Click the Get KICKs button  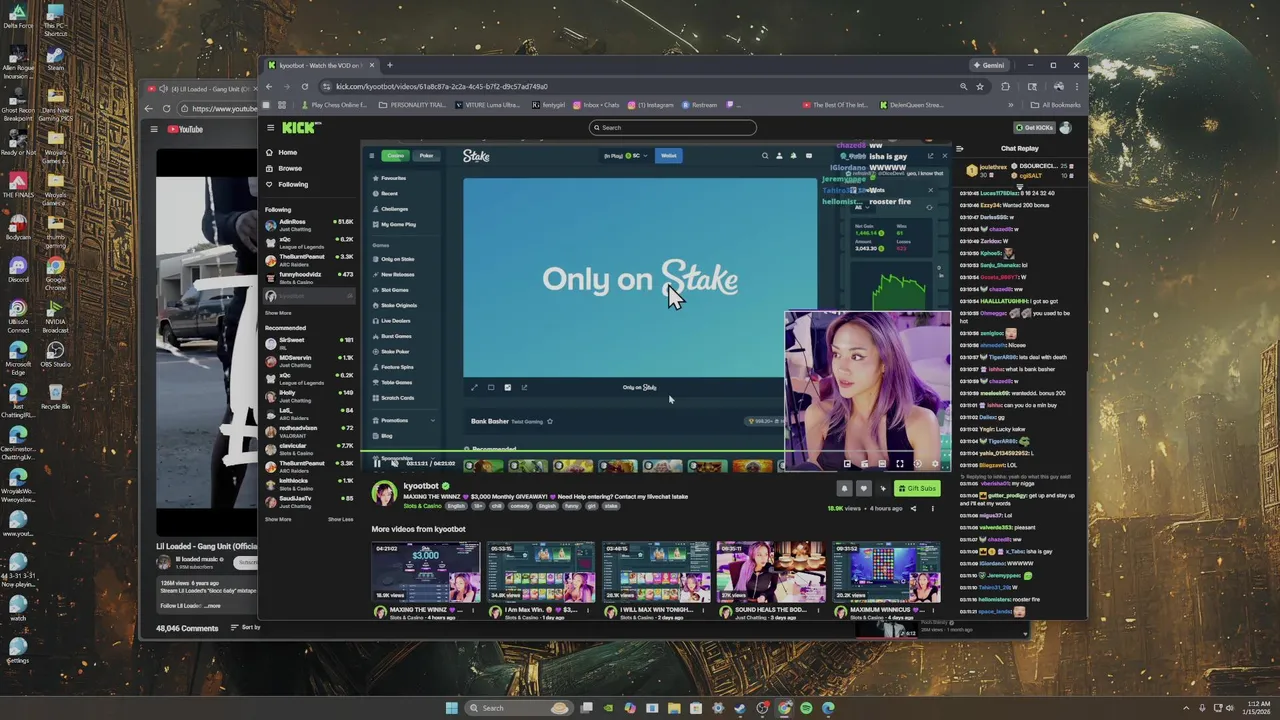(1034, 127)
